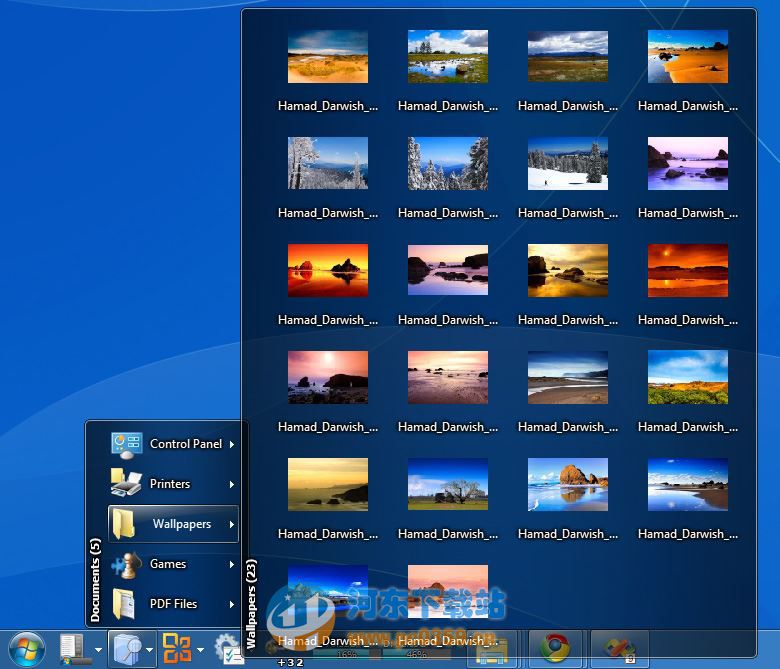This screenshot has height=669, width=780.
Task: Click the vertical Wallpapers (23) title
Action: 251,604
